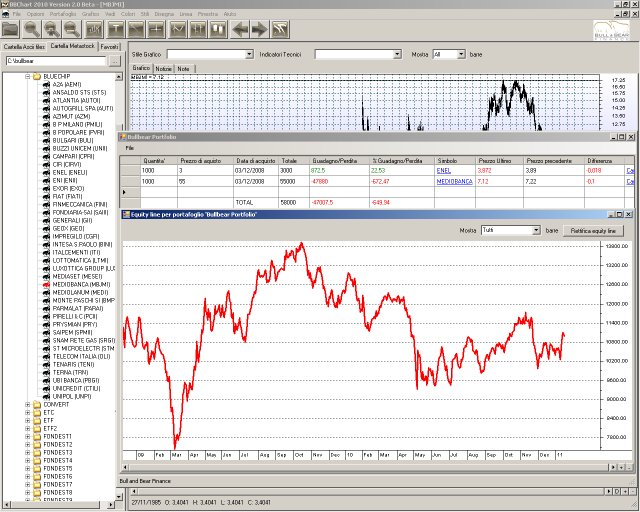Expand the ETC folder
Viewport: 640px width, 512px height.
28,413
